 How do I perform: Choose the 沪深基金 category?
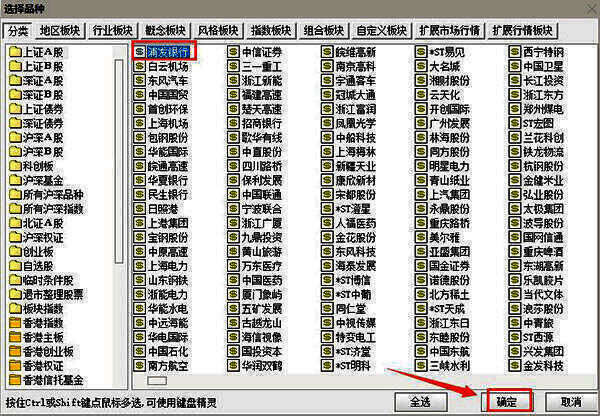[x=43, y=180]
